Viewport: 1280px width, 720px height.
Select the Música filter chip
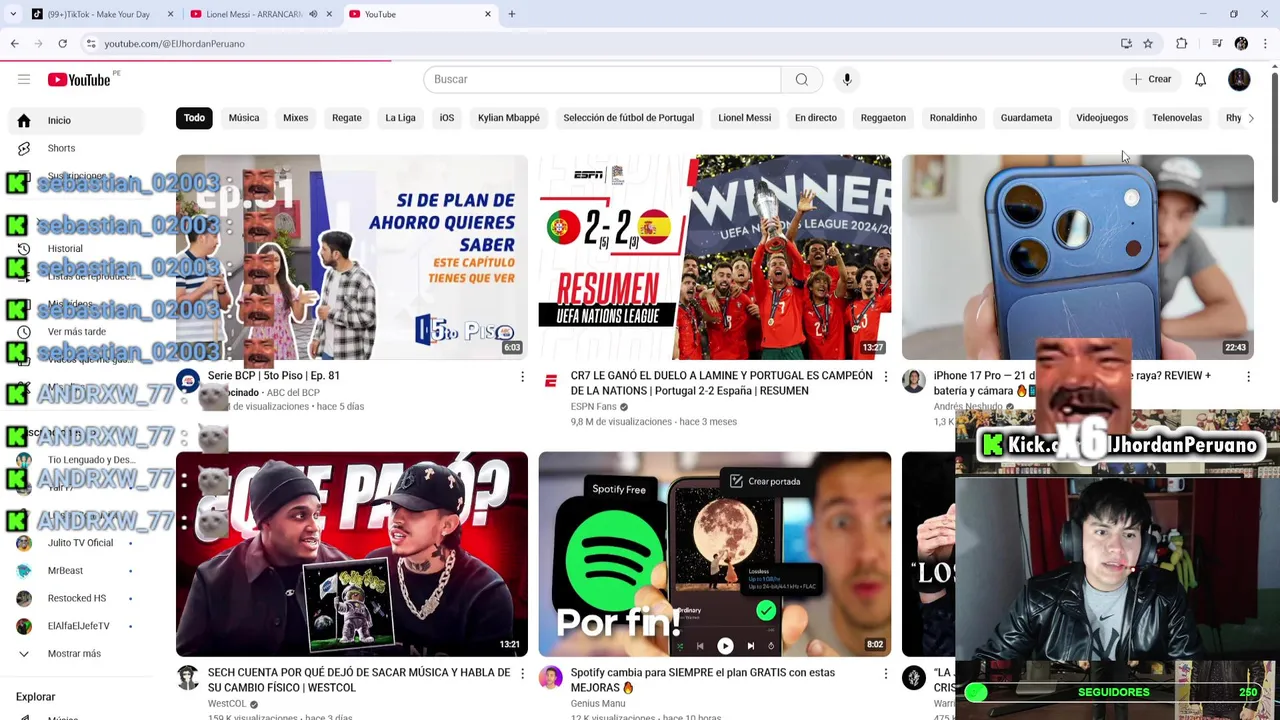click(x=244, y=118)
